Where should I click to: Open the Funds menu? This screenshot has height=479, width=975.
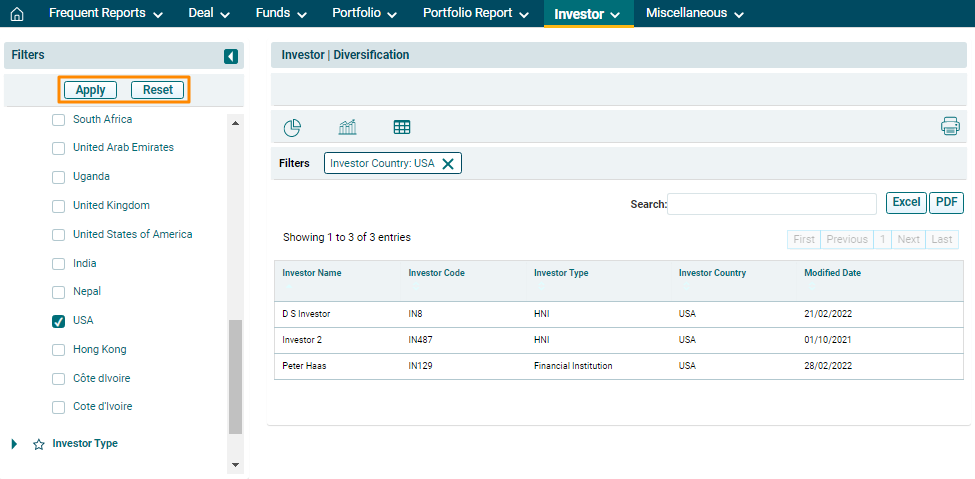[x=281, y=14]
